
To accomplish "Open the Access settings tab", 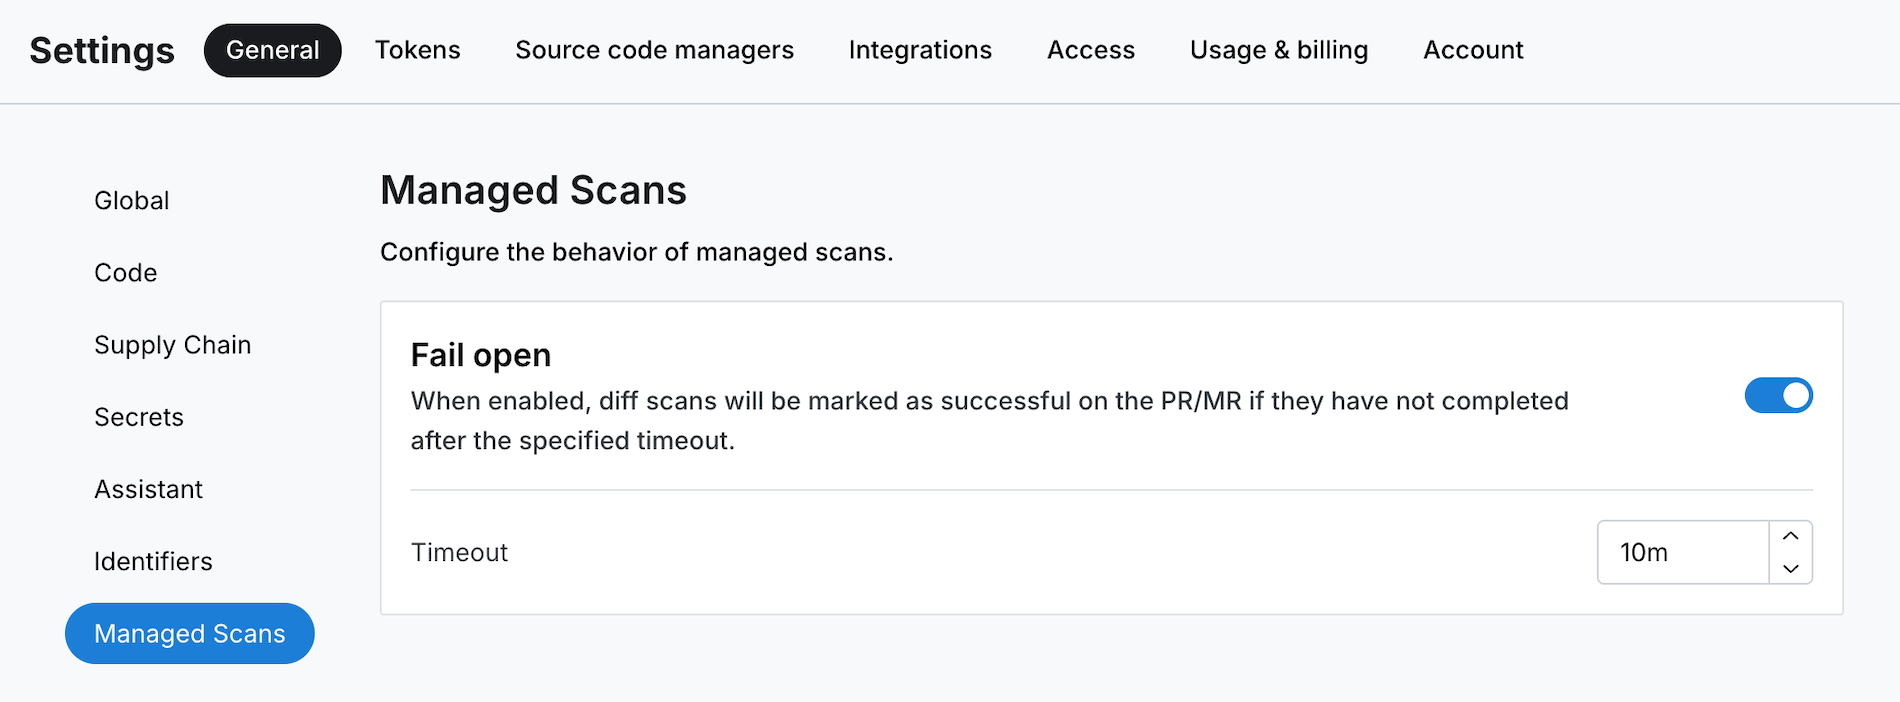I will coord(1090,49).
